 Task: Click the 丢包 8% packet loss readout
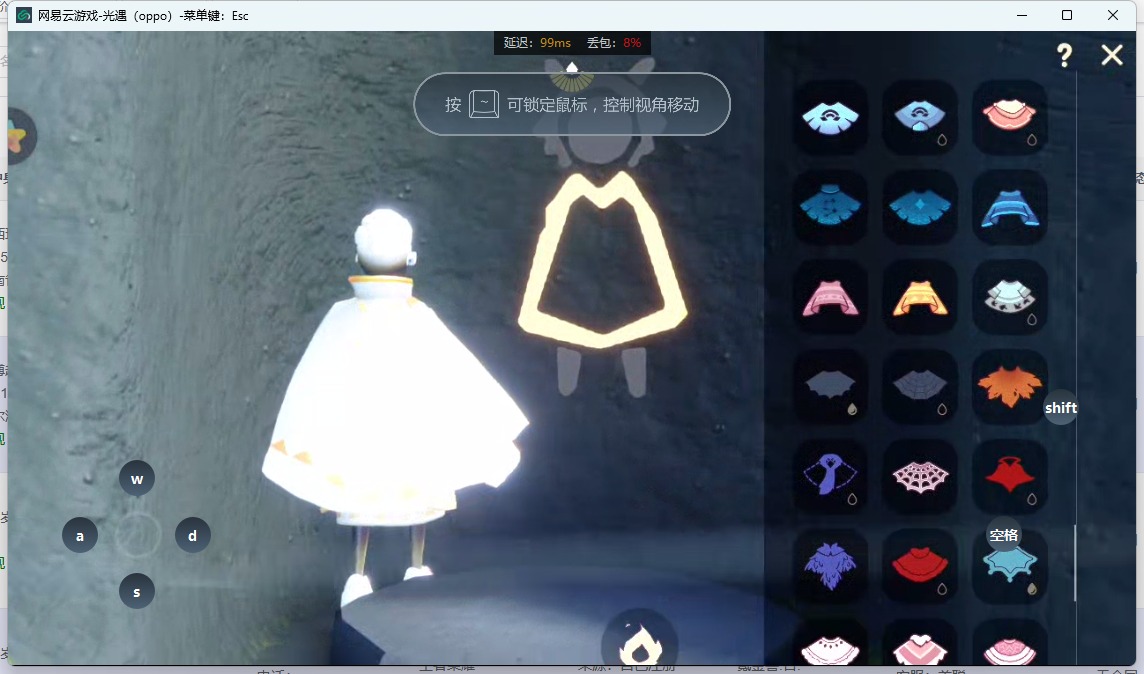click(614, 42)
